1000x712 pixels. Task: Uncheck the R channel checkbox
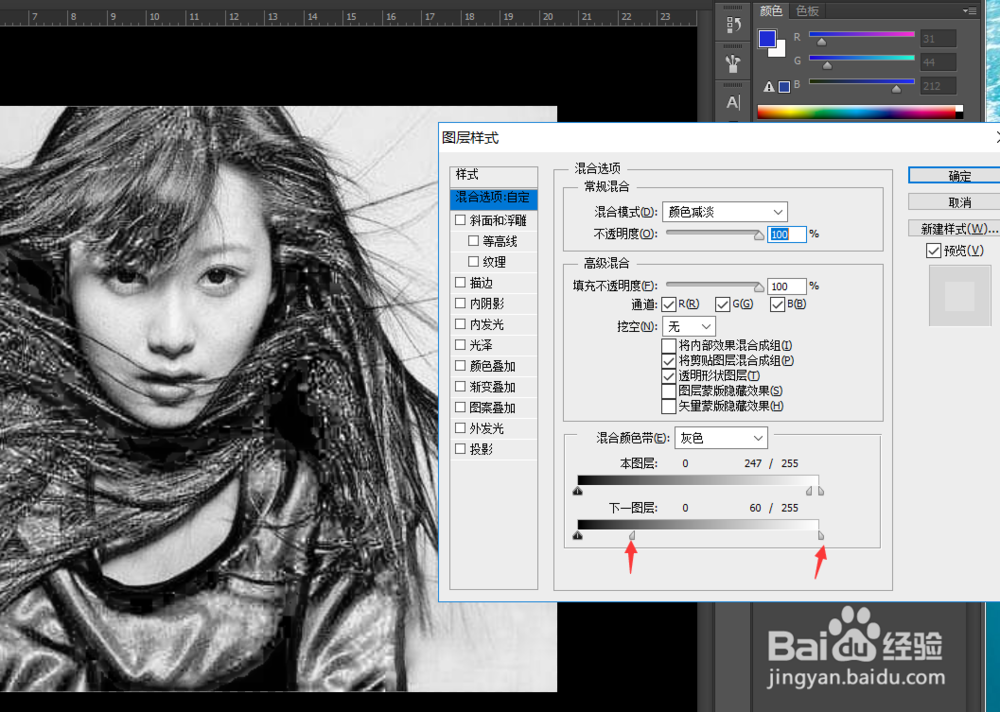click(669, 304)
